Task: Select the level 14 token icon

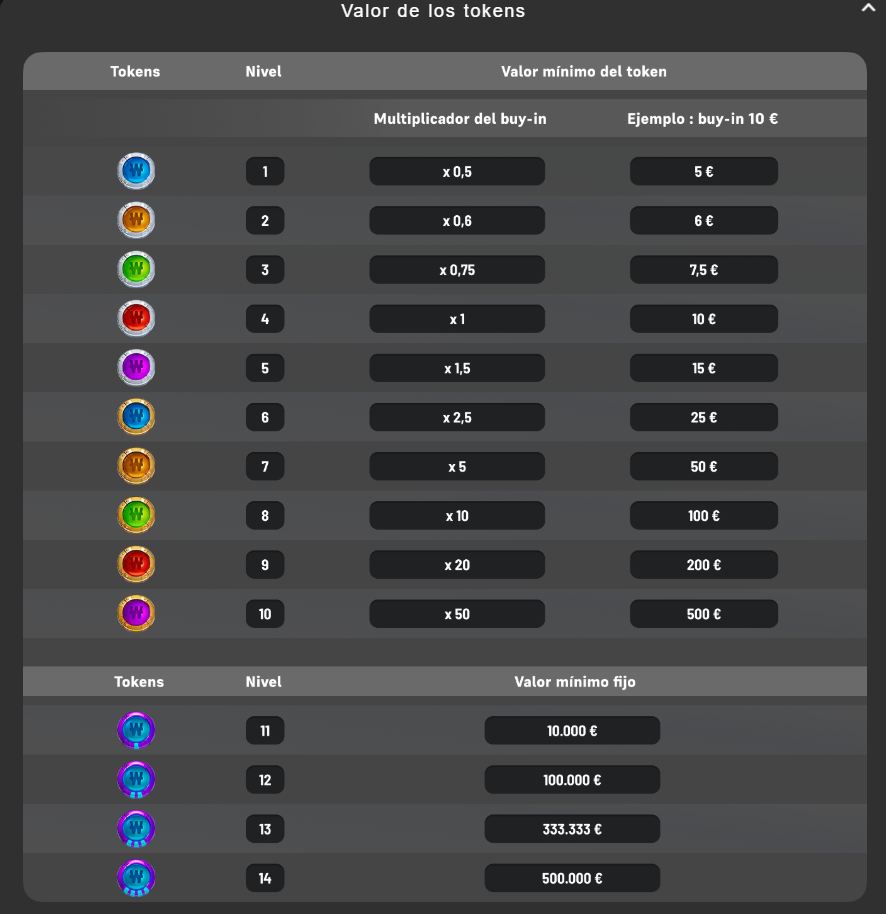Action: click(136, 878)
